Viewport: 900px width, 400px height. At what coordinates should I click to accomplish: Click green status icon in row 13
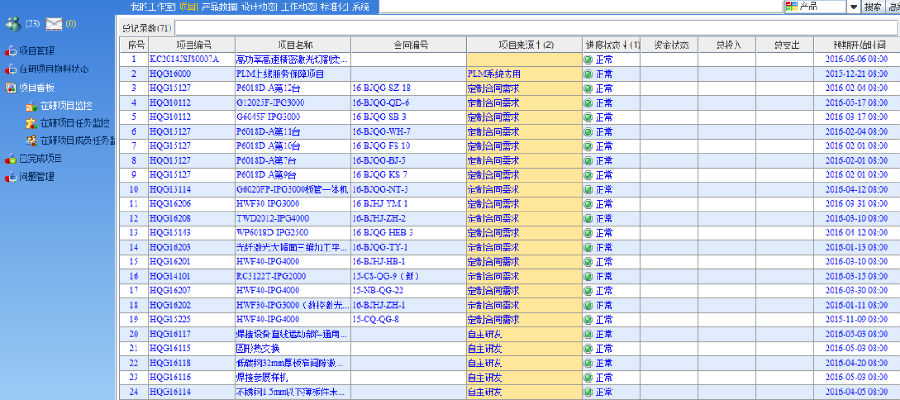pyautogui.click(x=588, y=233)
